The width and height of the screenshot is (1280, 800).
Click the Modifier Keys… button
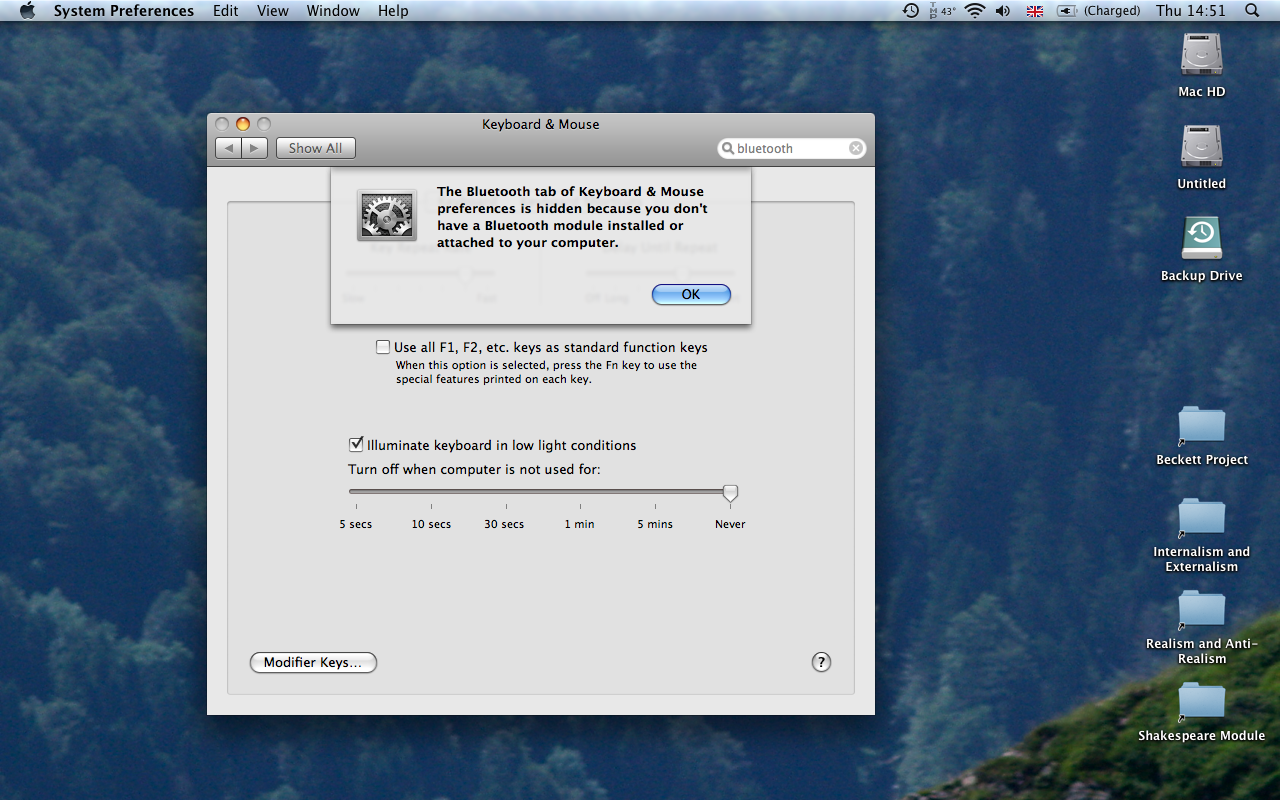(313, 662)
